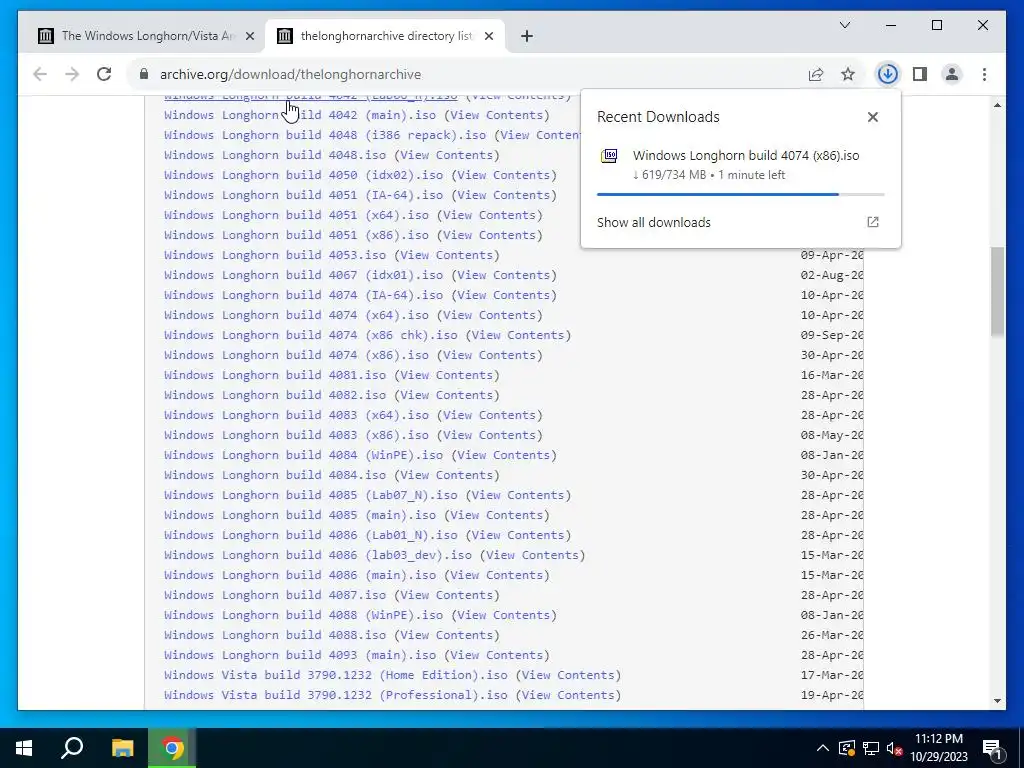Click the Chrome taskbar icon
This screenshot has width=1024, height=768.
point(172,748)
